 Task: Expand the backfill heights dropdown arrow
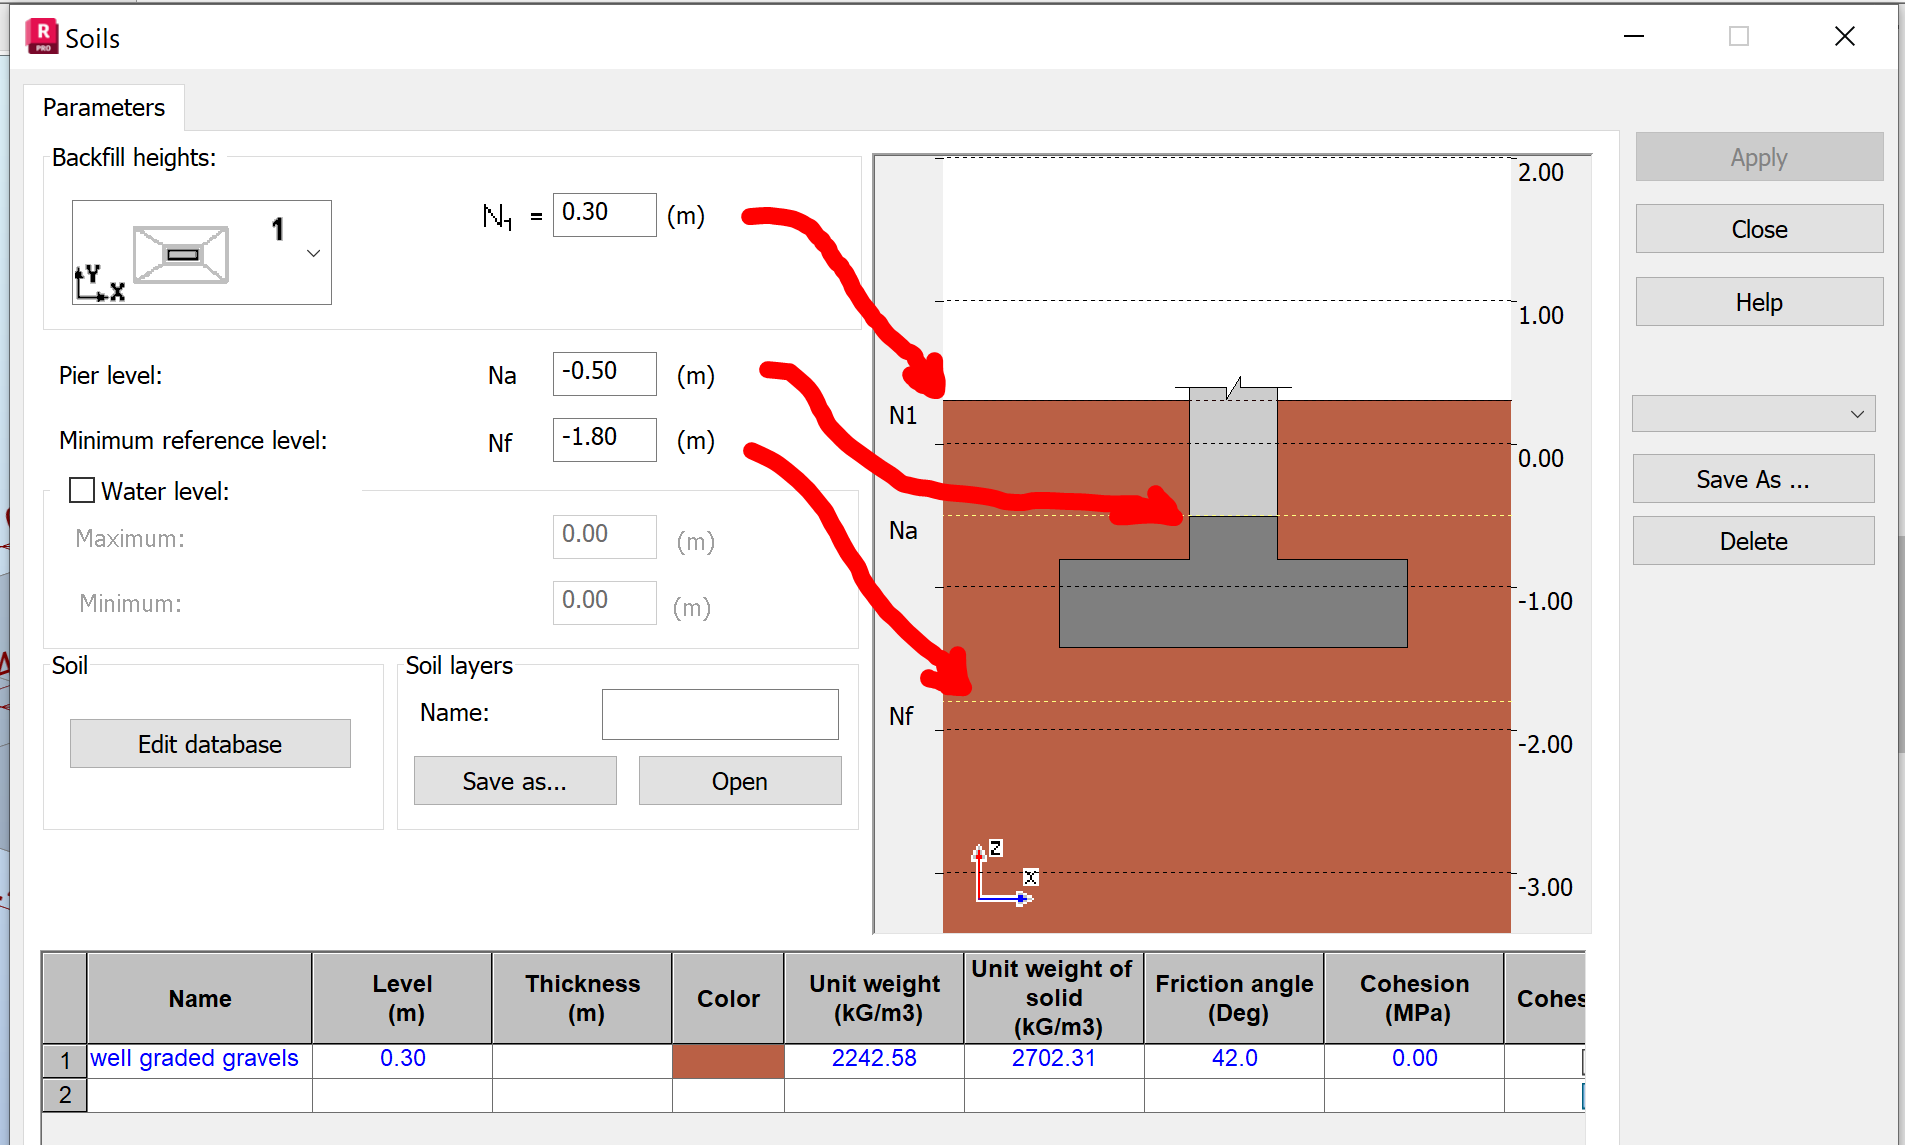313,252
